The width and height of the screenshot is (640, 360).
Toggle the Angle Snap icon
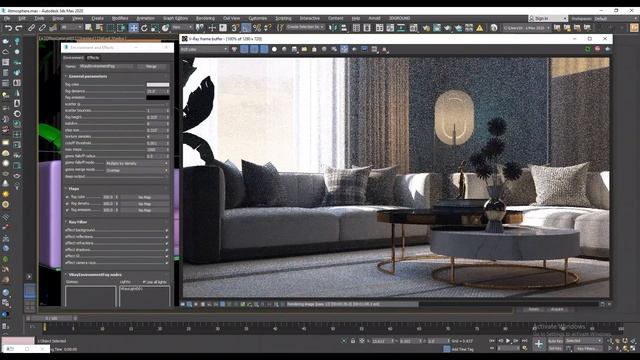click(x=246, y=28)
